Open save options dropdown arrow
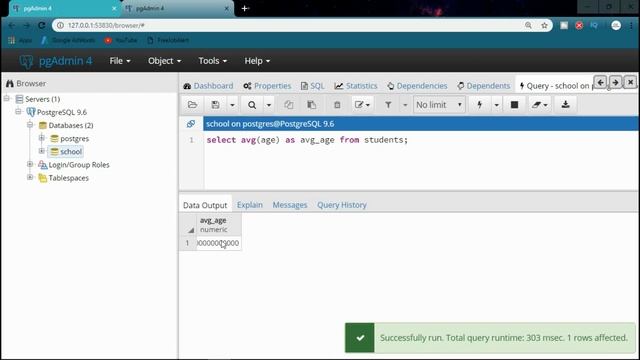Image resolution: width=640 pixels, height=360 pixels. [232, 105]
